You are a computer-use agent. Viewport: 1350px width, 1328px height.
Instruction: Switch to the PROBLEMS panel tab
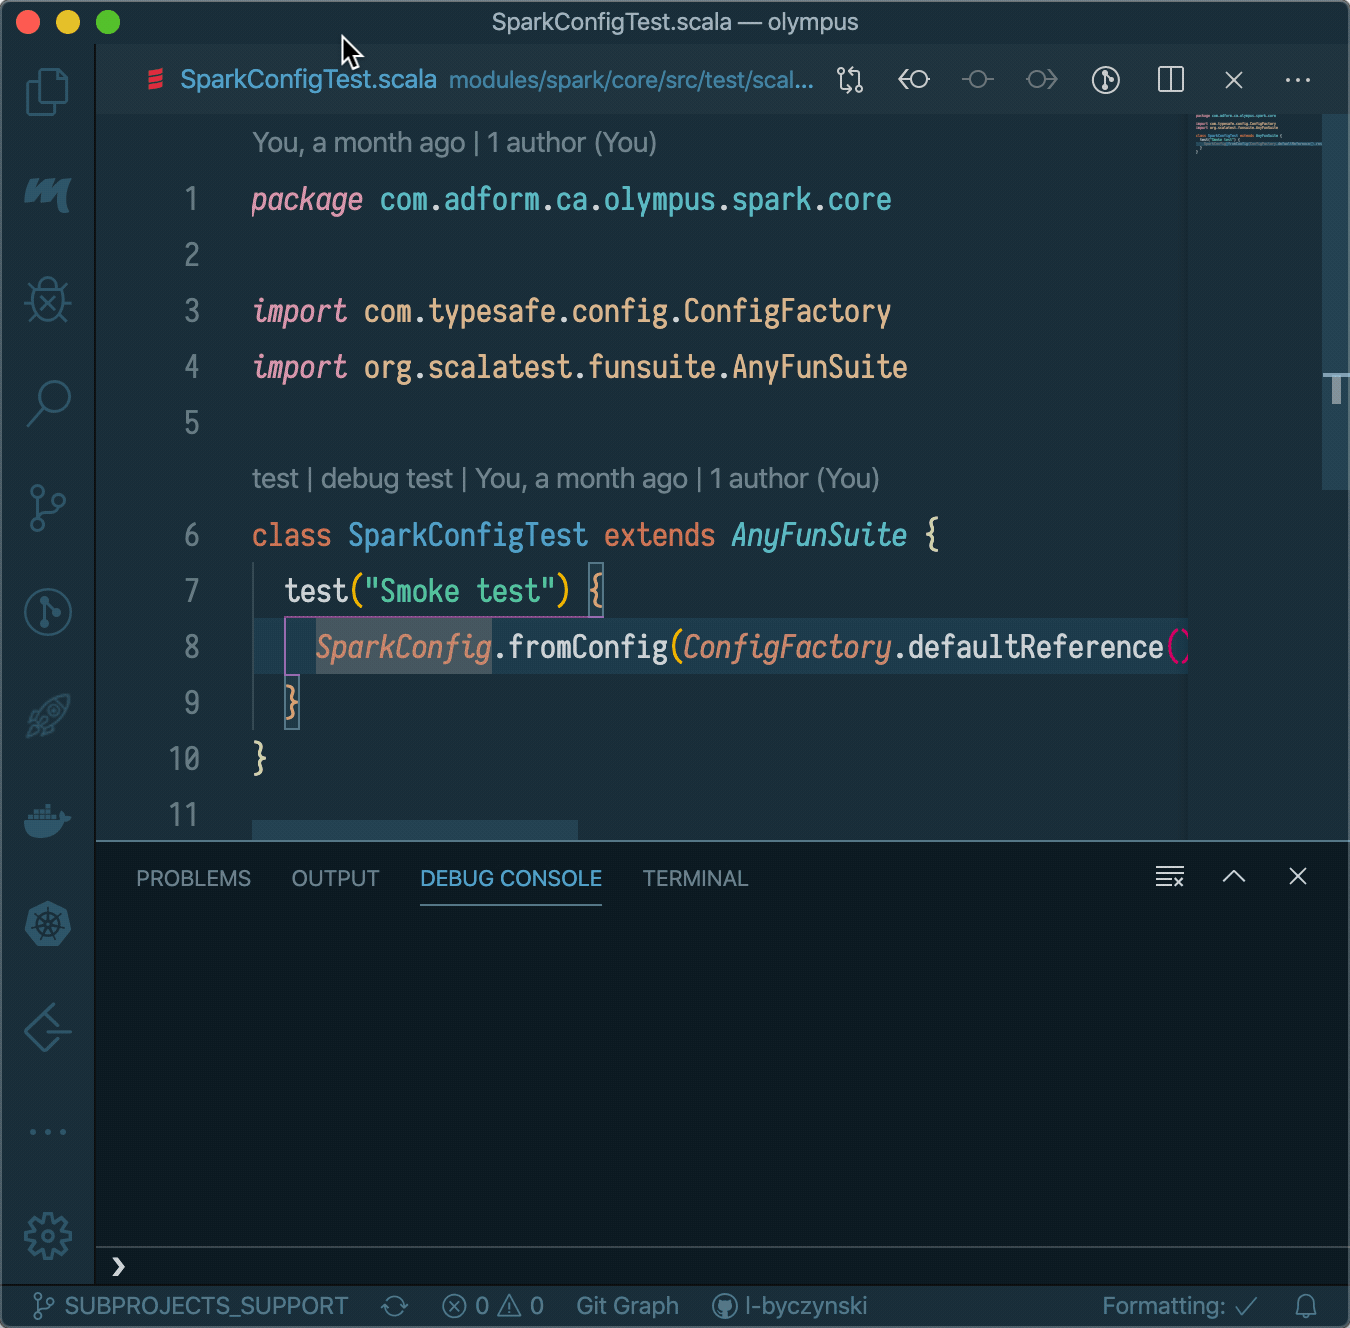pos(193,878)
